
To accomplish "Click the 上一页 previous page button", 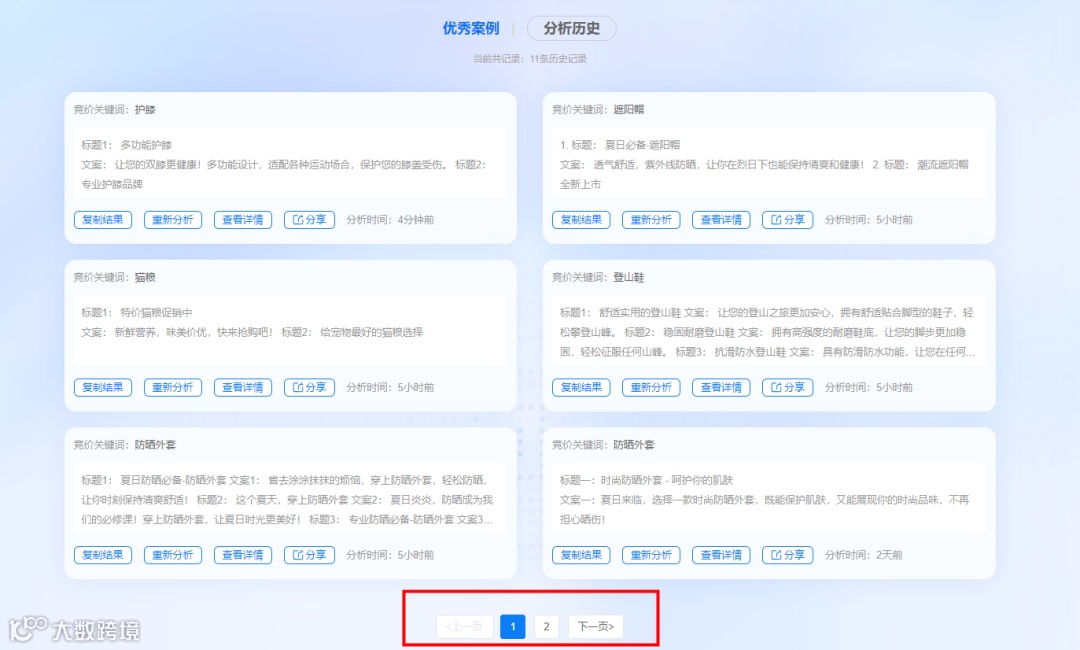I will click(464, 626).
